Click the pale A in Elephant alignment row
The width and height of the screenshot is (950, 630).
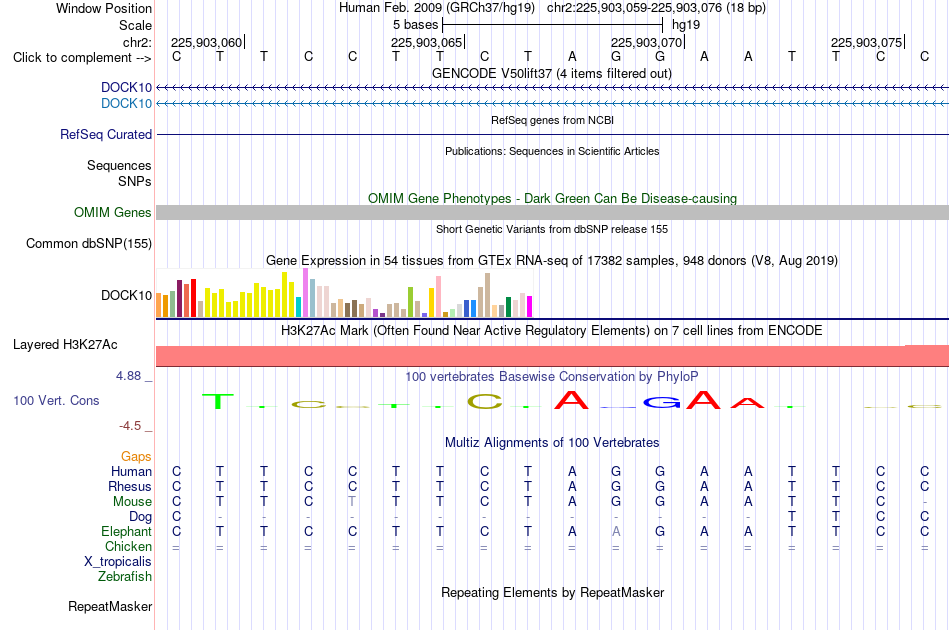[616, 531]
